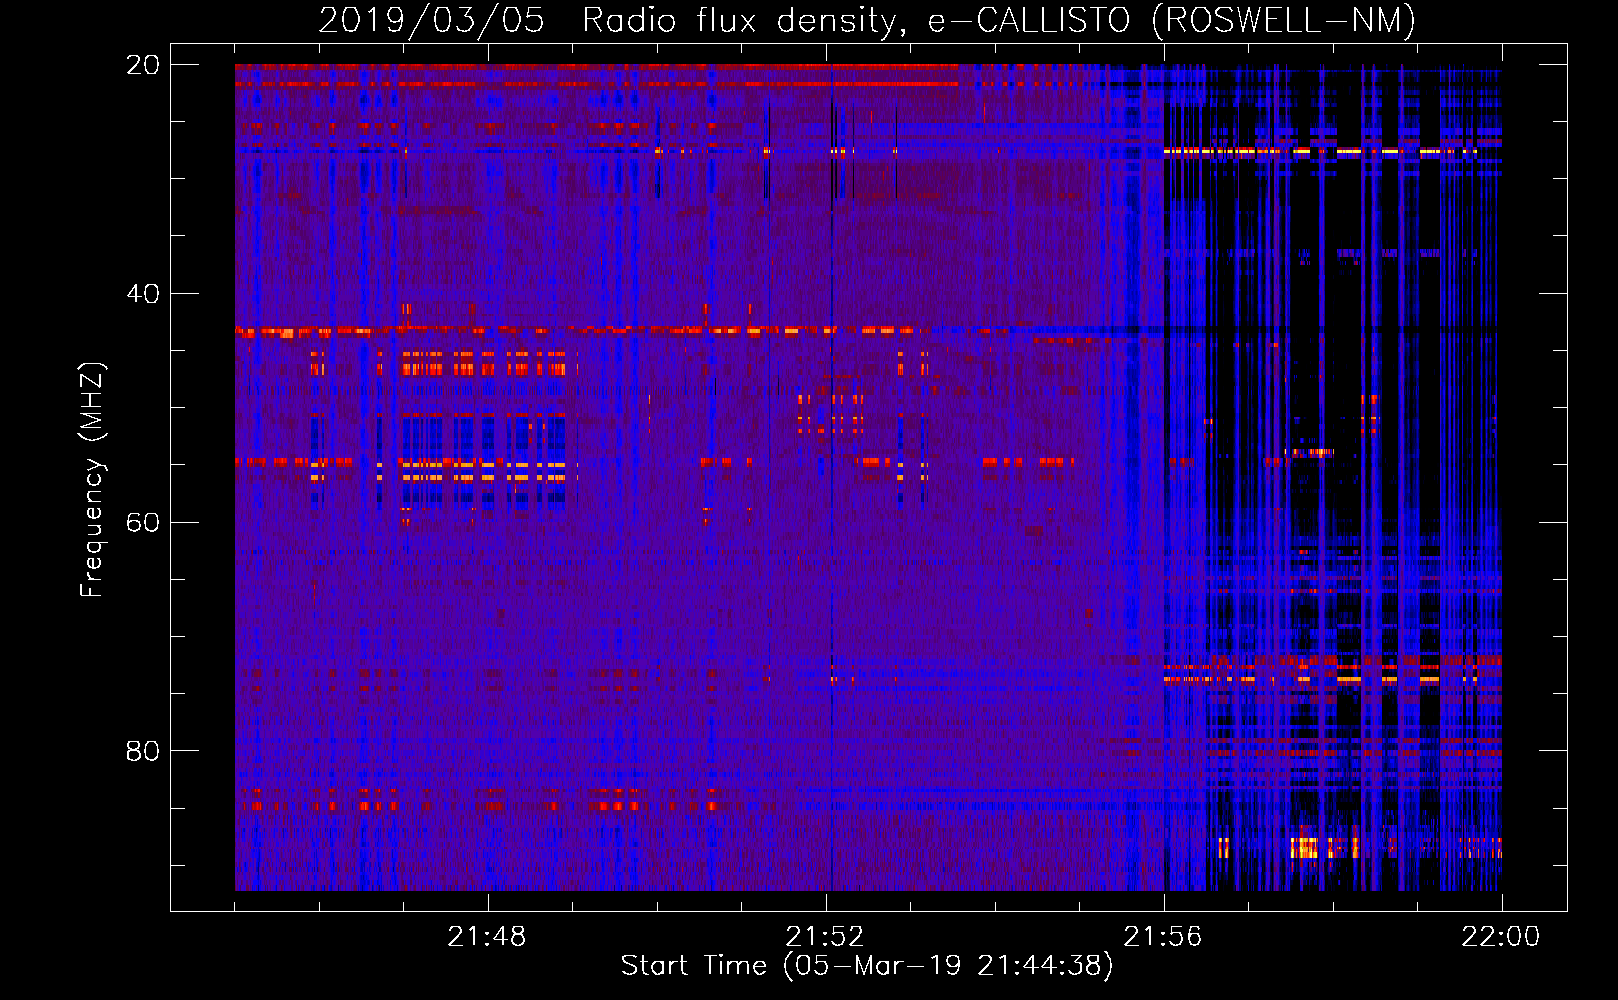Viewport: 1618px width, 1000px height.
Task: Click the 20 frequency tick label
Action: click(x=142, y=65)
